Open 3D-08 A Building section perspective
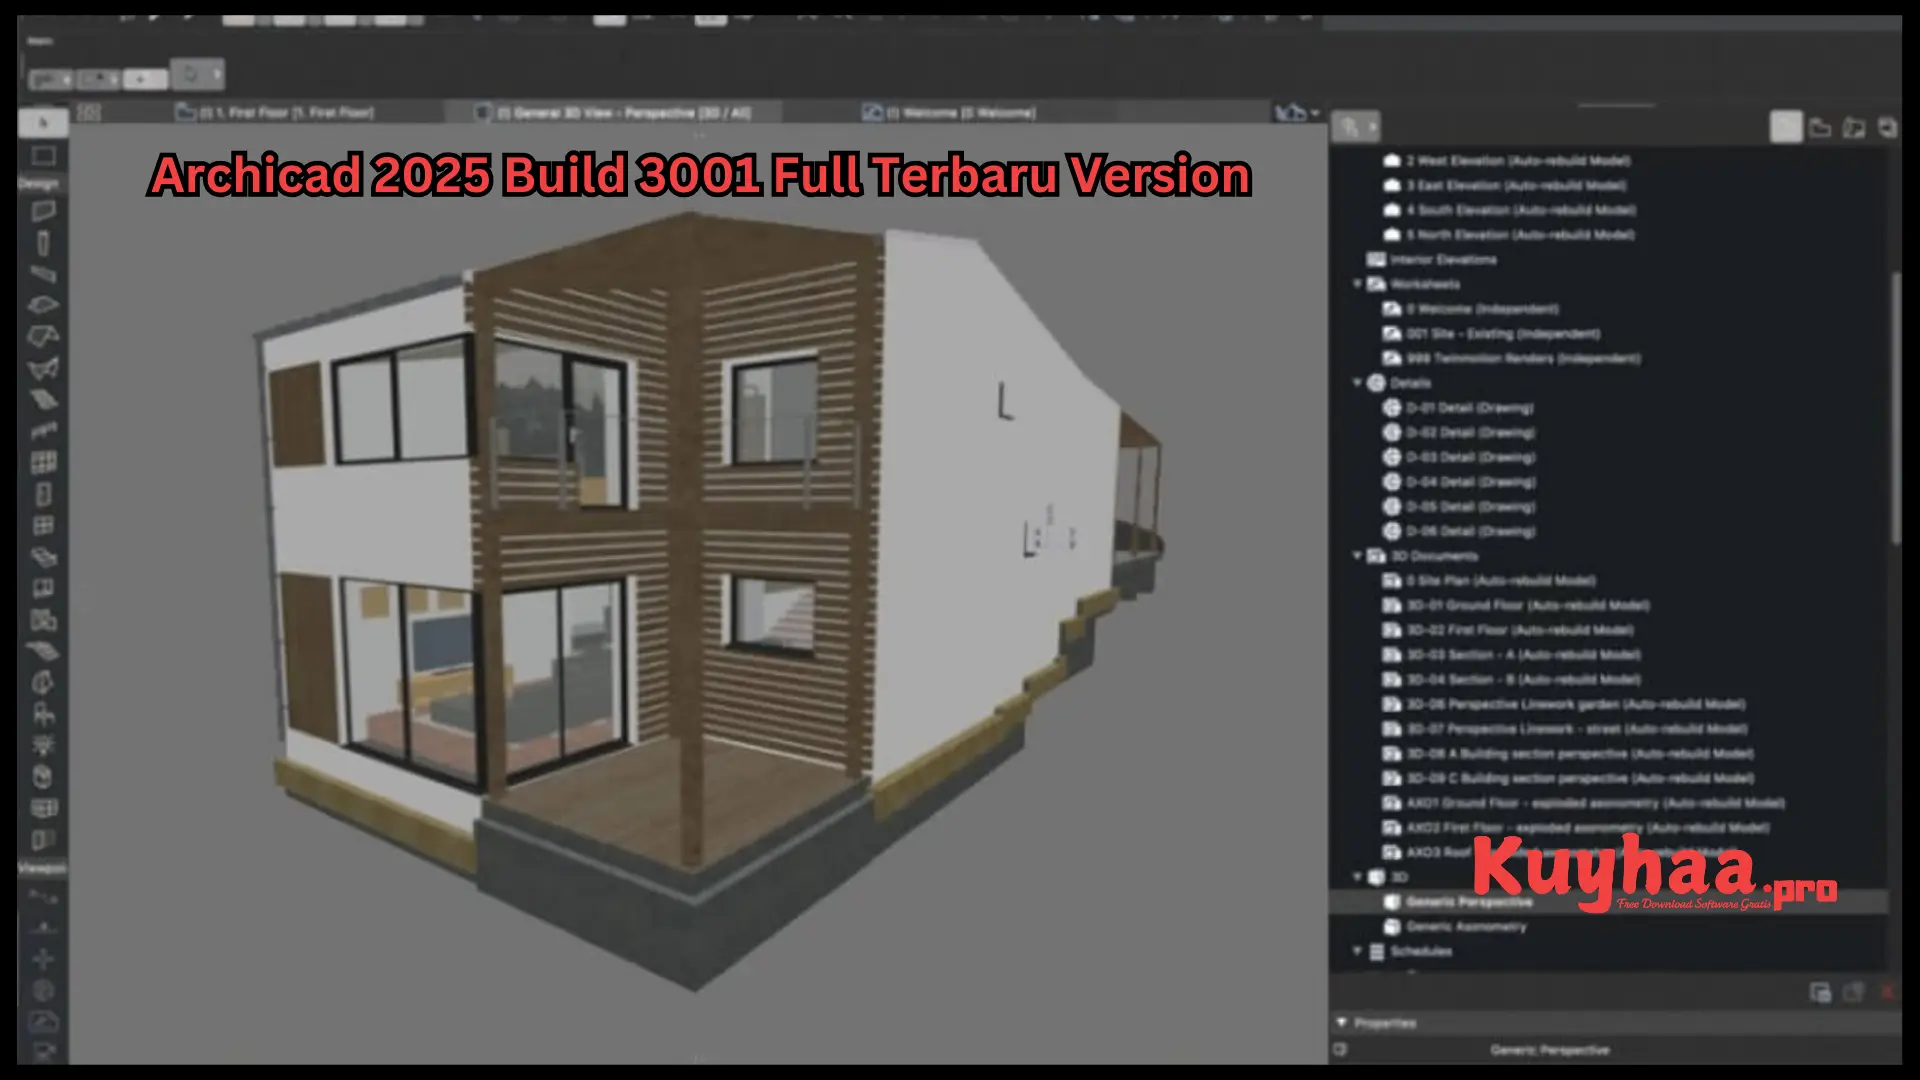1920x1080 pixels. click(1569, 754)
